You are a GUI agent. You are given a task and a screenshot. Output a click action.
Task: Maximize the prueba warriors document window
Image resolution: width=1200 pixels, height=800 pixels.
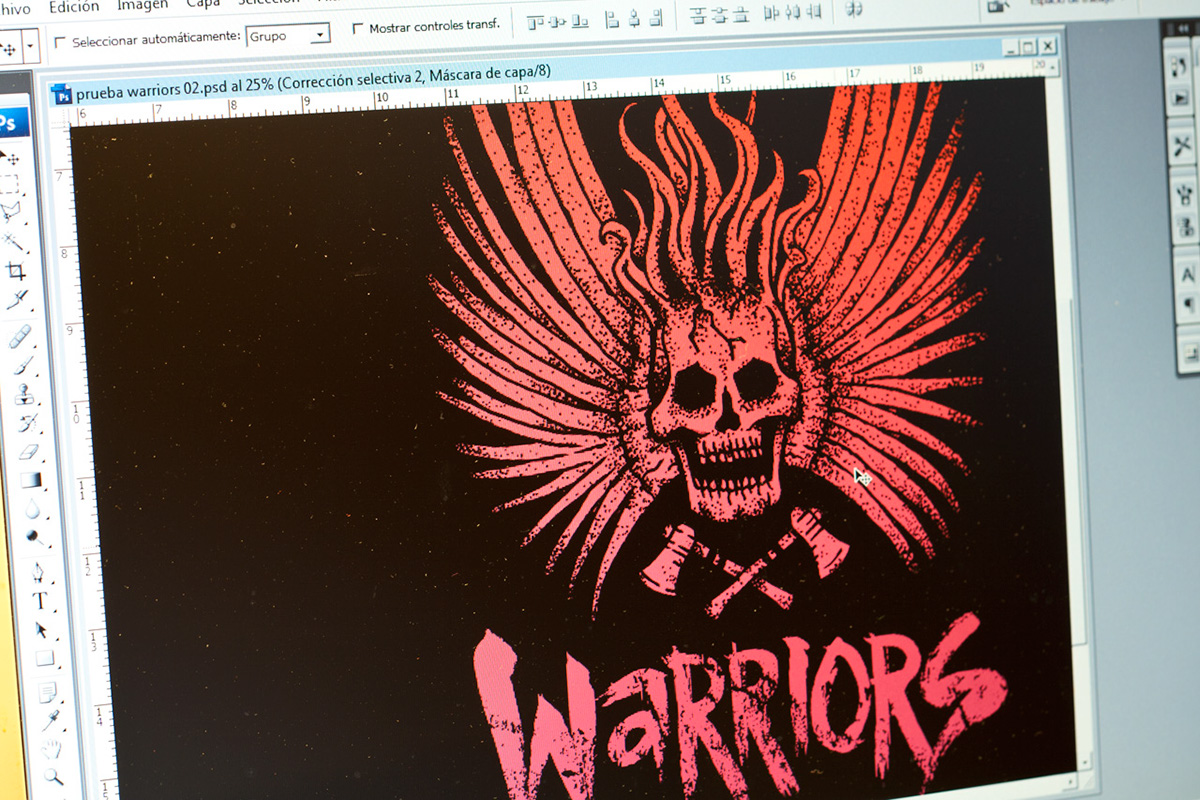(x=1028, y=46)
